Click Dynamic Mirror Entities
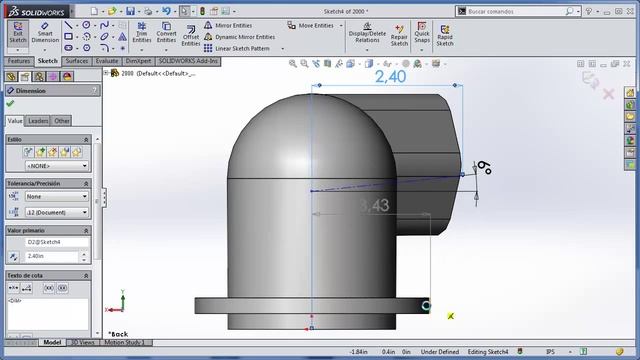 [239, 37]
